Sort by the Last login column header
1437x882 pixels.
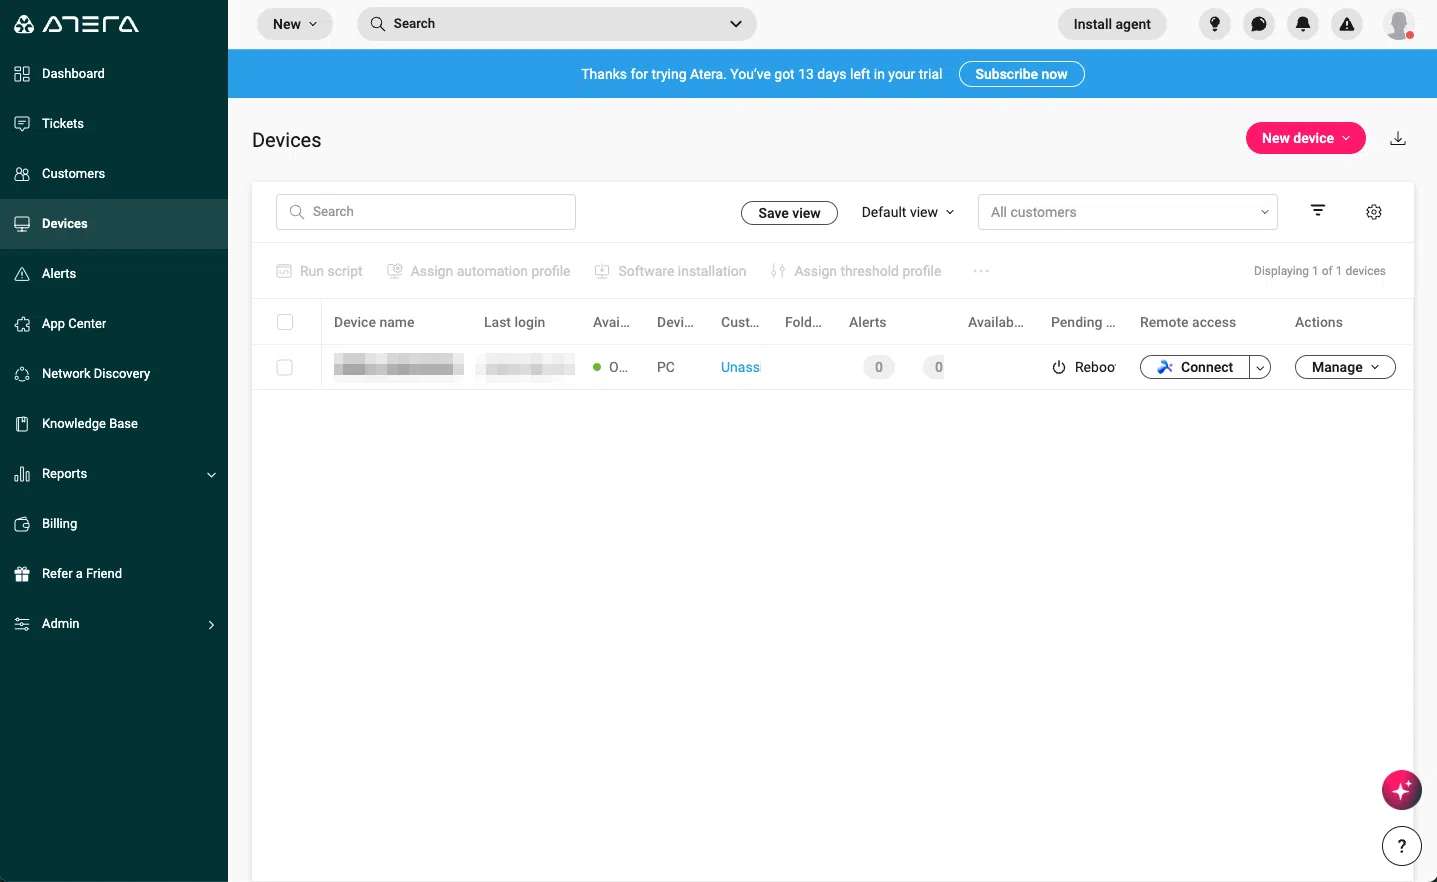pos(515,322)
